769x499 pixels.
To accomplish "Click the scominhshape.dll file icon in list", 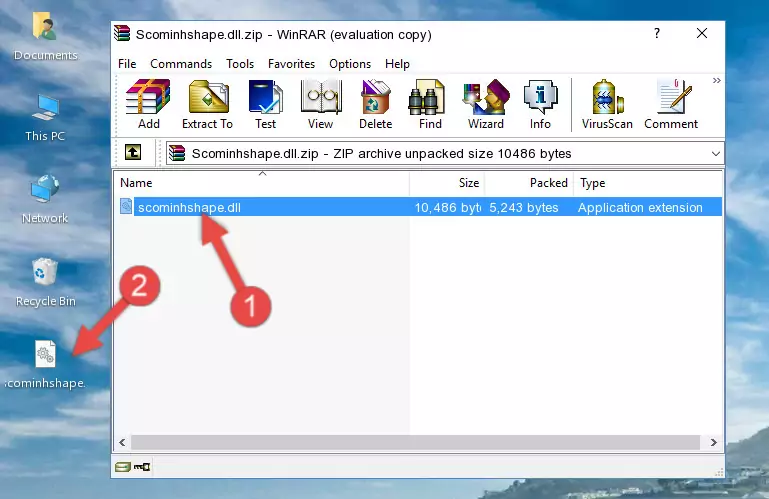I will (x=126, y=207).
